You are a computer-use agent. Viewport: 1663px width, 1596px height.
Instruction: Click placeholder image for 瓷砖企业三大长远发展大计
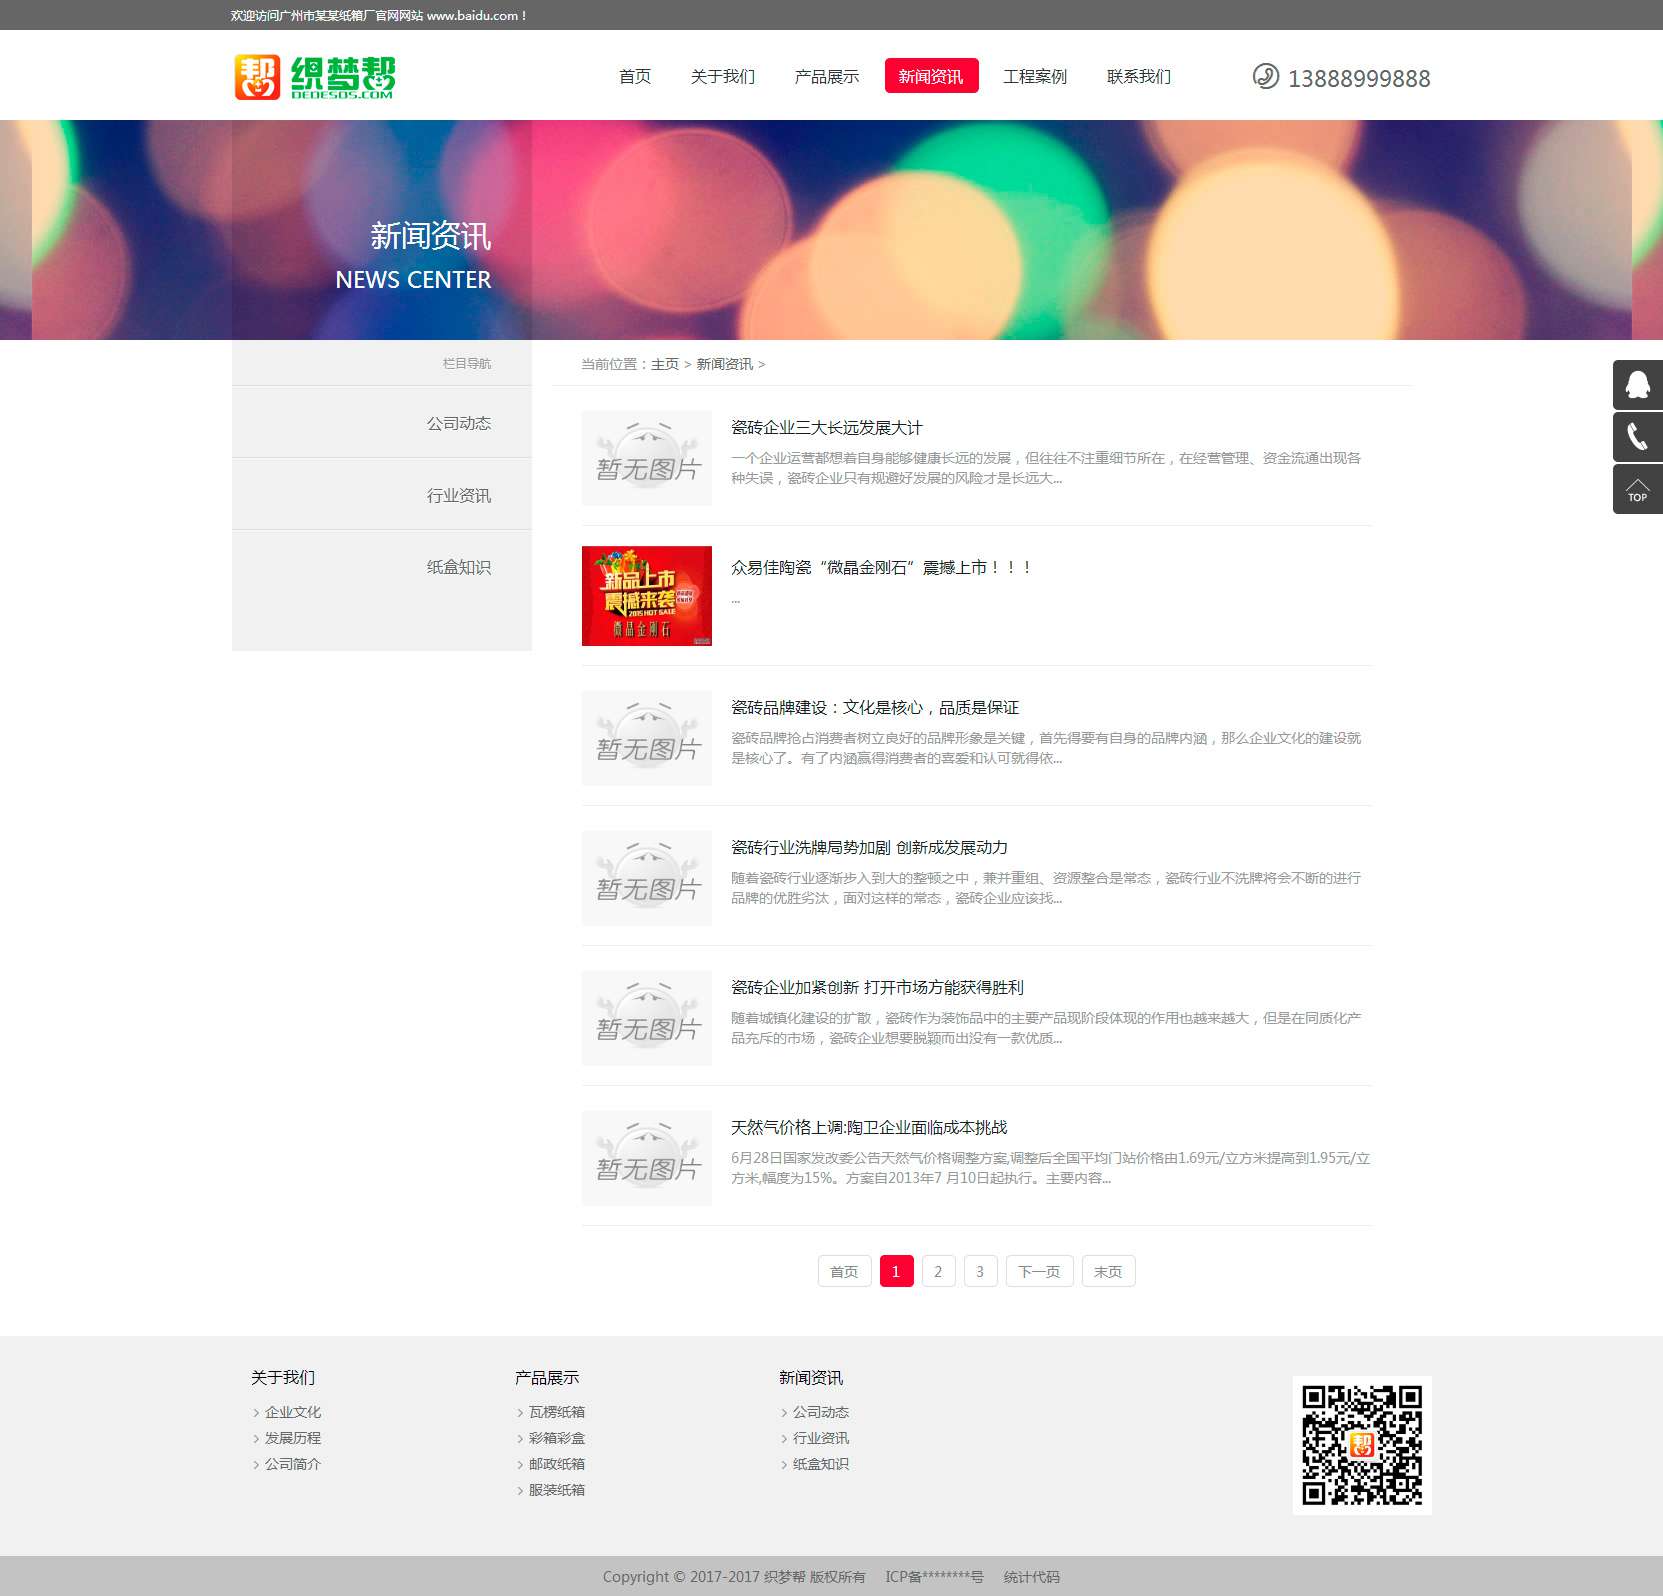pos(646,458)
